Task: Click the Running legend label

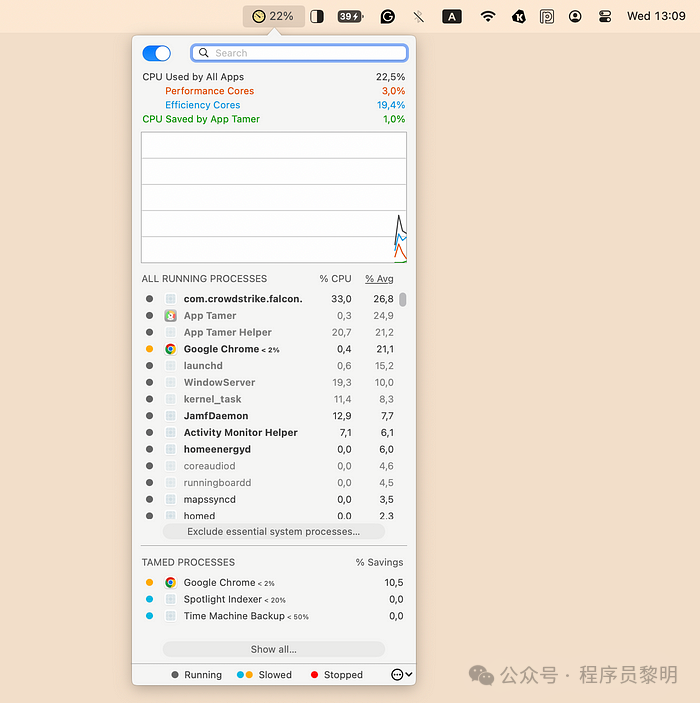Action: pos(203,675)
